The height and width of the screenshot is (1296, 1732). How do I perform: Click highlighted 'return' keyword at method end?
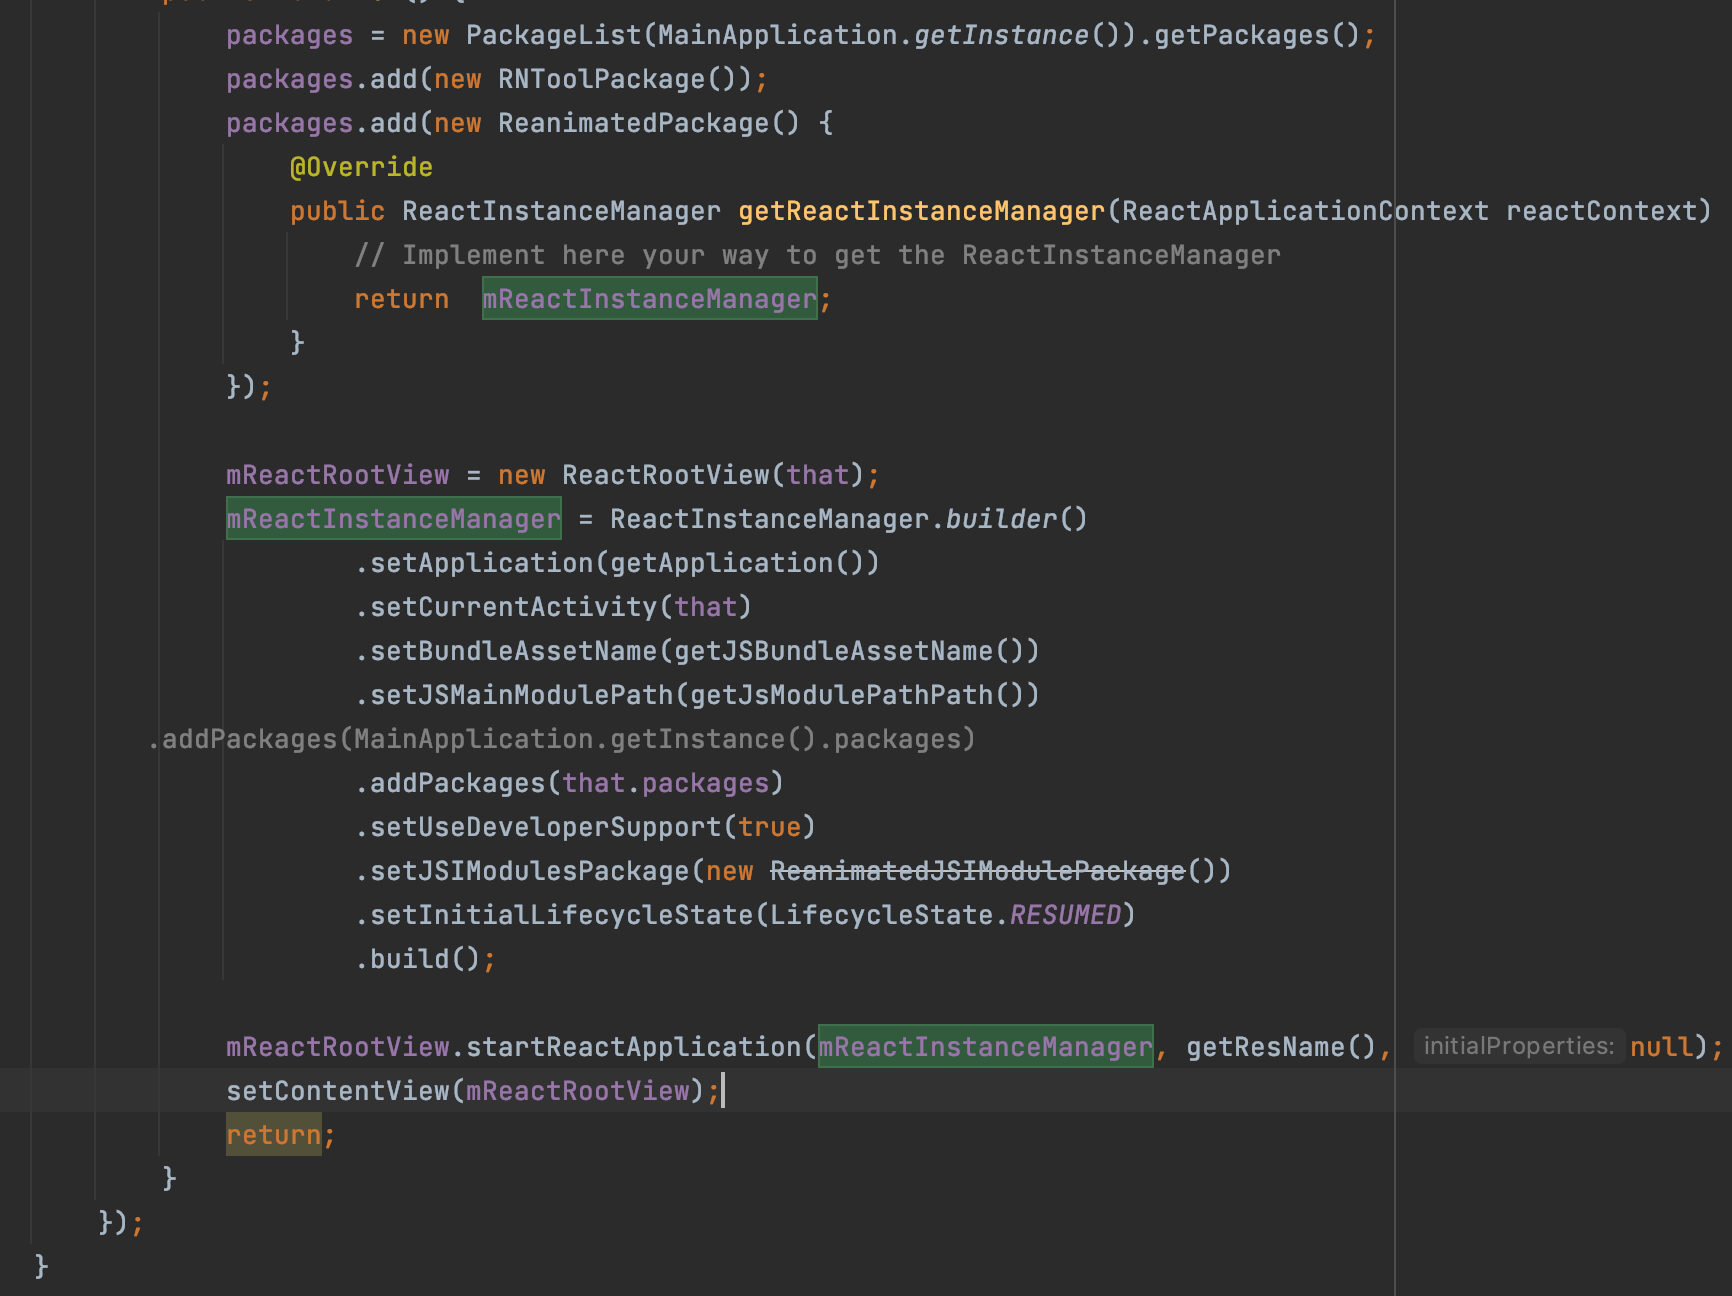(x=274, y=1135)
